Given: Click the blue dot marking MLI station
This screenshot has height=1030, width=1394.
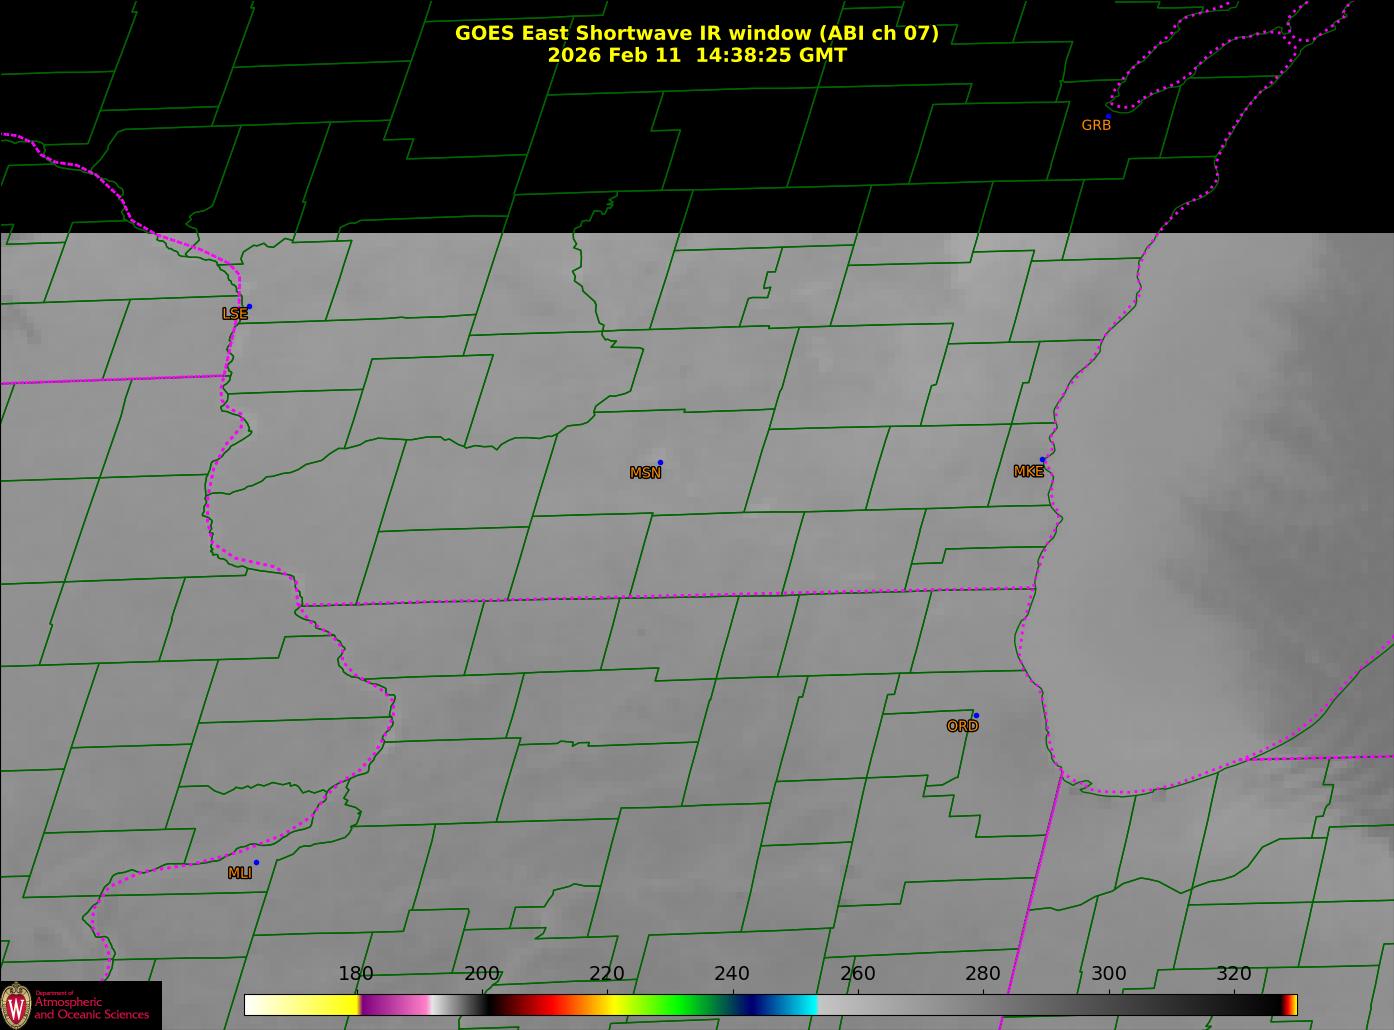Looking at the screenshot, I should click(256, 862).
